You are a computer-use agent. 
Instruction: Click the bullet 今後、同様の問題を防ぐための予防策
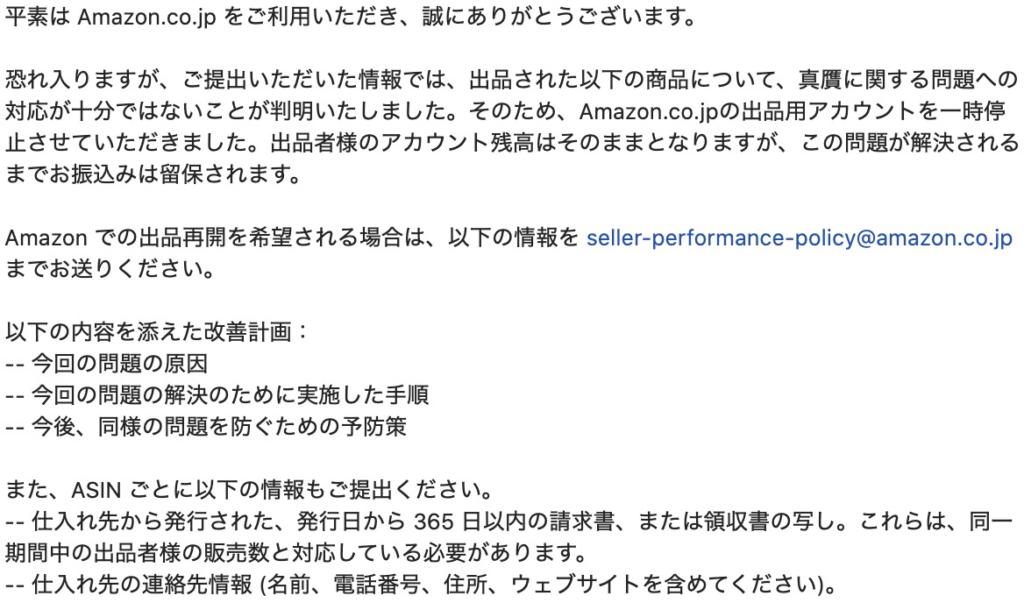(206, 426)
